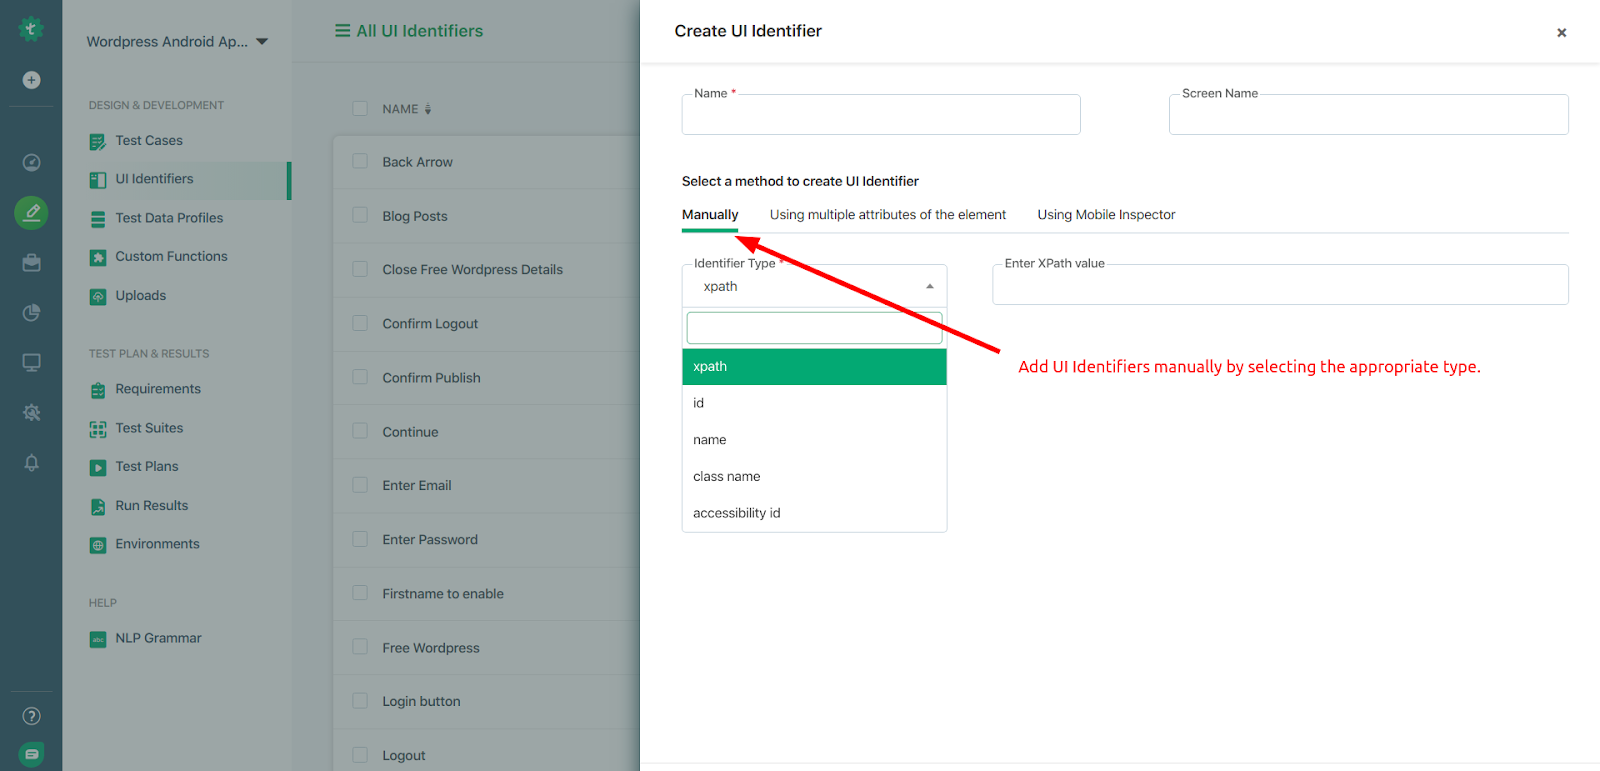Switch to Using multiple attributes tab

coord(888,215)
